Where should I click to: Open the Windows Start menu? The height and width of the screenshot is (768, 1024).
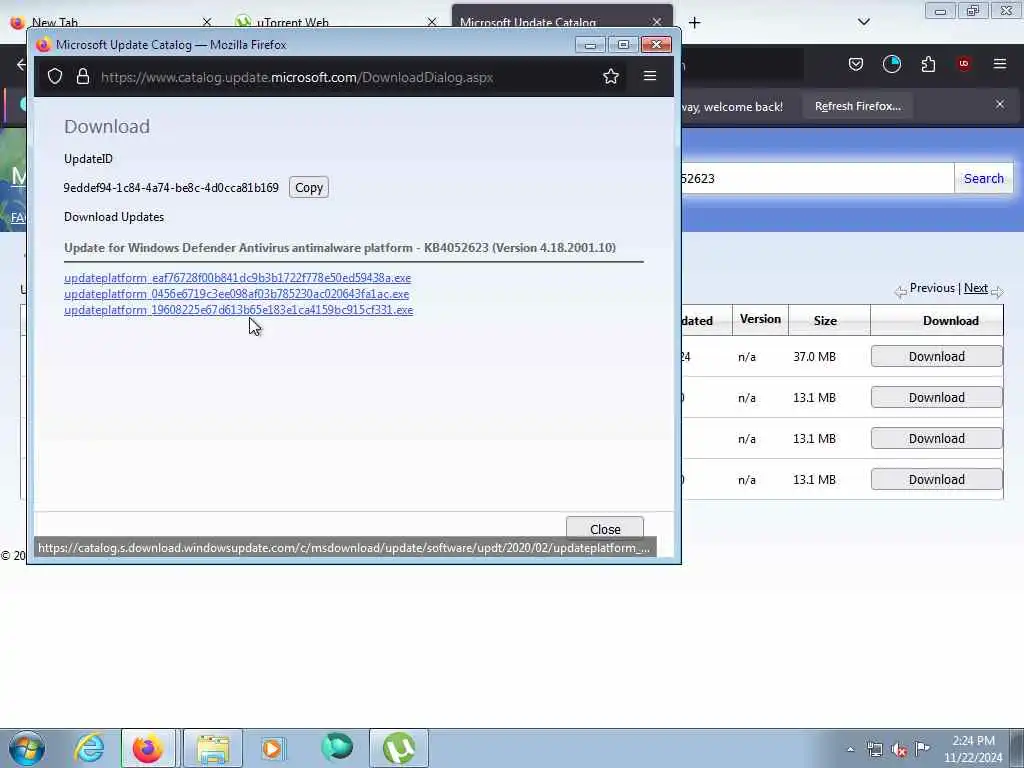pos(27,748)
